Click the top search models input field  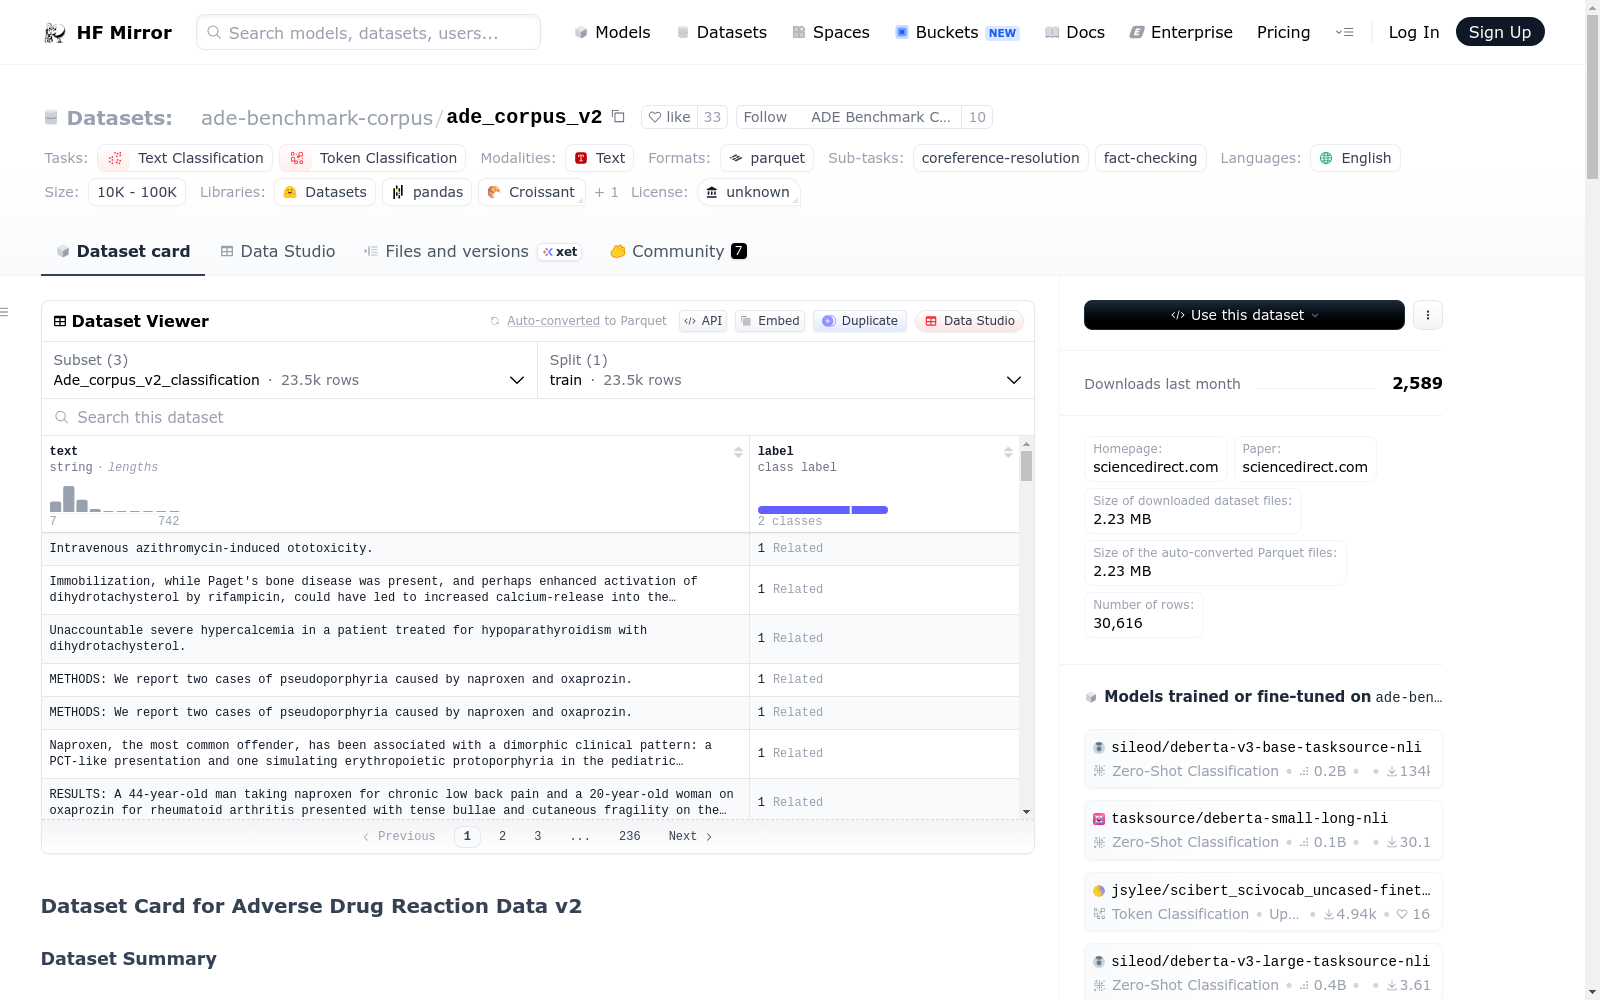368,33
